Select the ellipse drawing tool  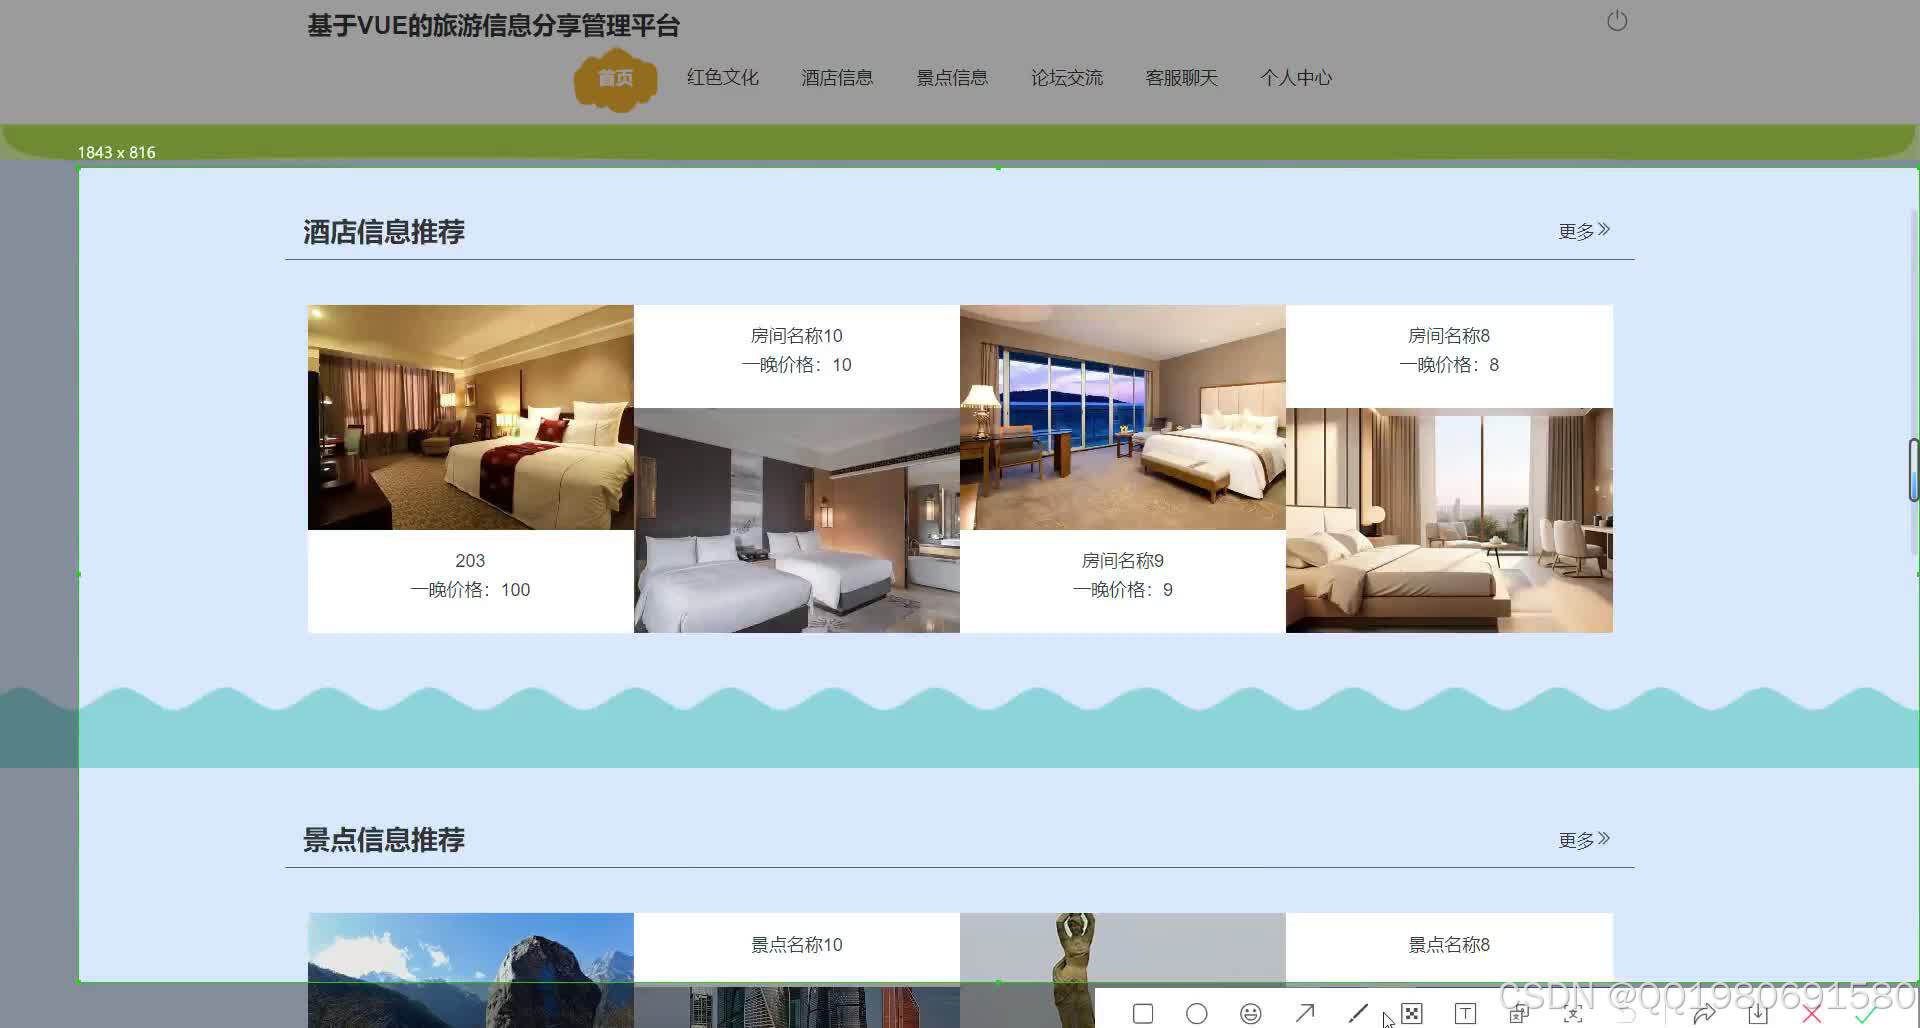point(1197,1013)
